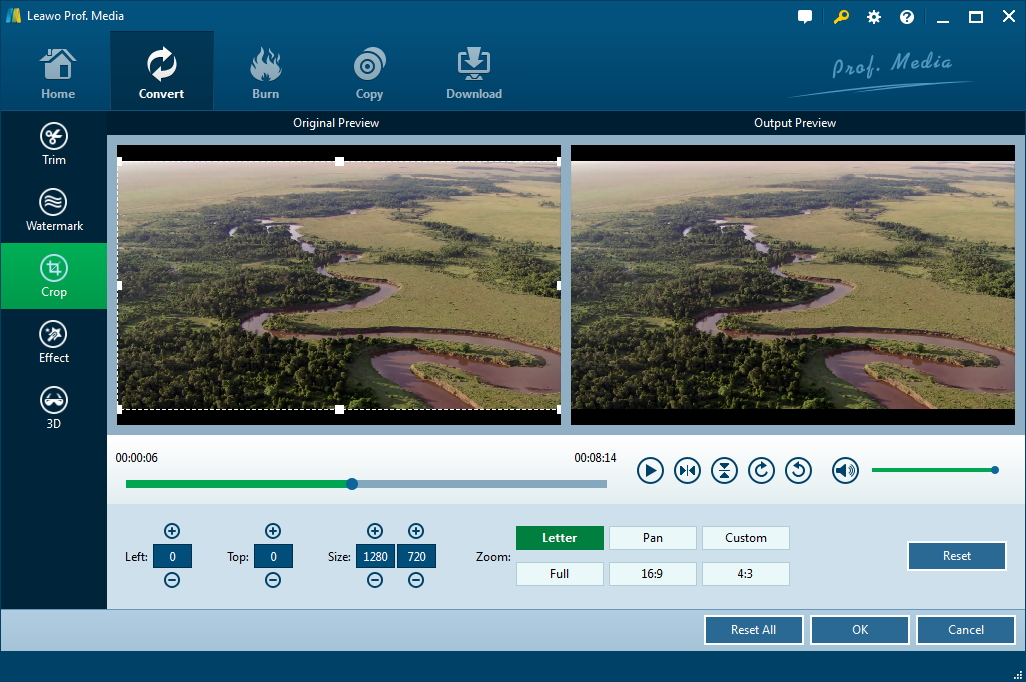Confirm crop settings with OK
This screenshot has height=682, width=1026.
pos(859,629)
